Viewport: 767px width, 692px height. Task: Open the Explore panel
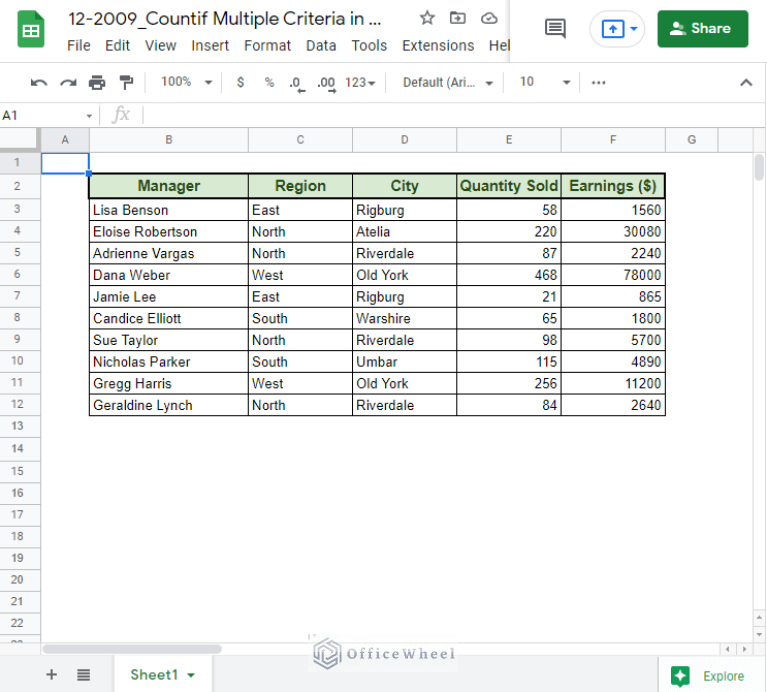pos(711,676)
